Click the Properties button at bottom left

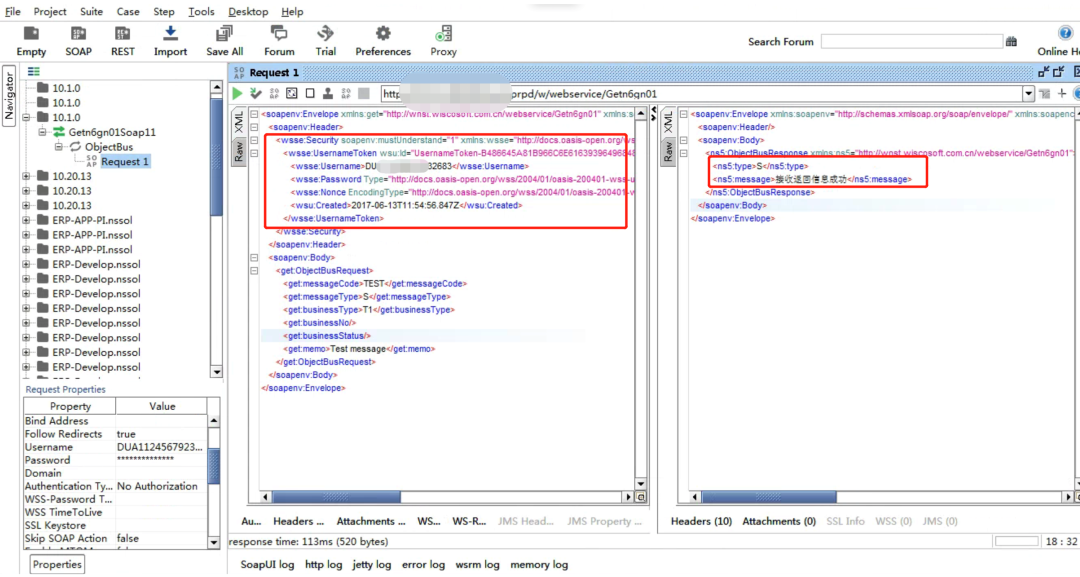[x=57, y=565]
